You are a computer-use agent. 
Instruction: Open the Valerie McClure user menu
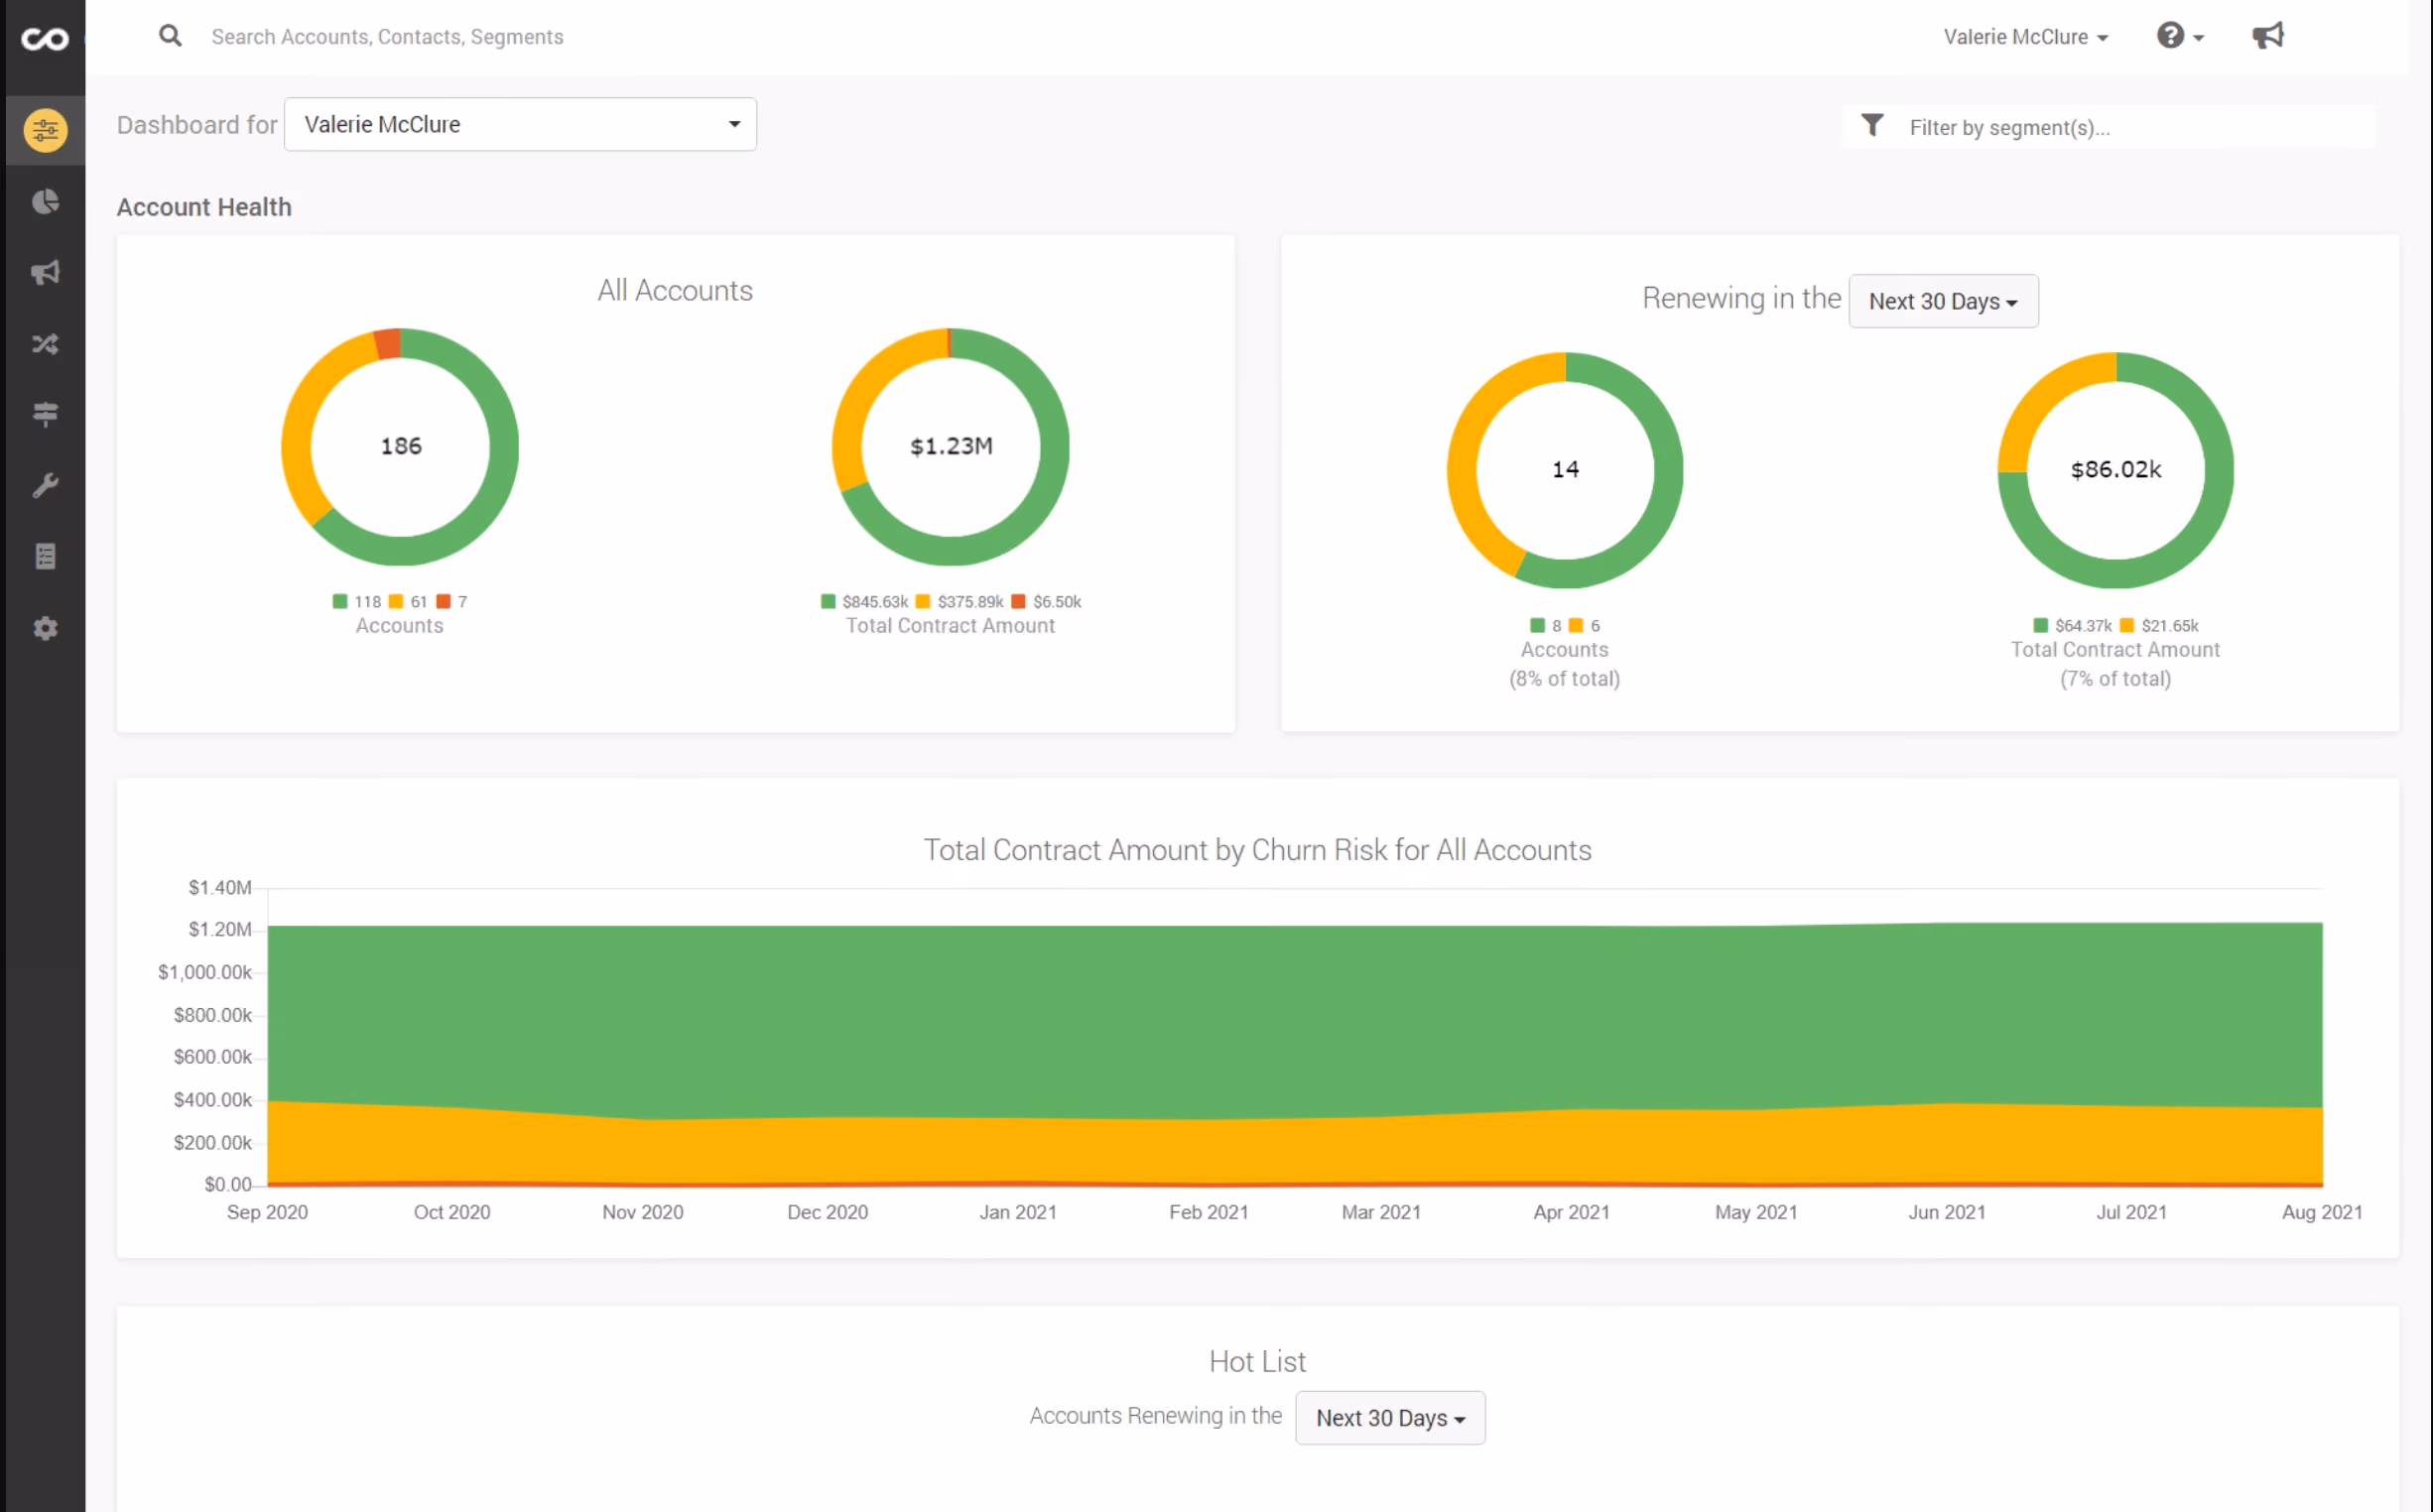pyautogui.click(x=2025, y=37)
